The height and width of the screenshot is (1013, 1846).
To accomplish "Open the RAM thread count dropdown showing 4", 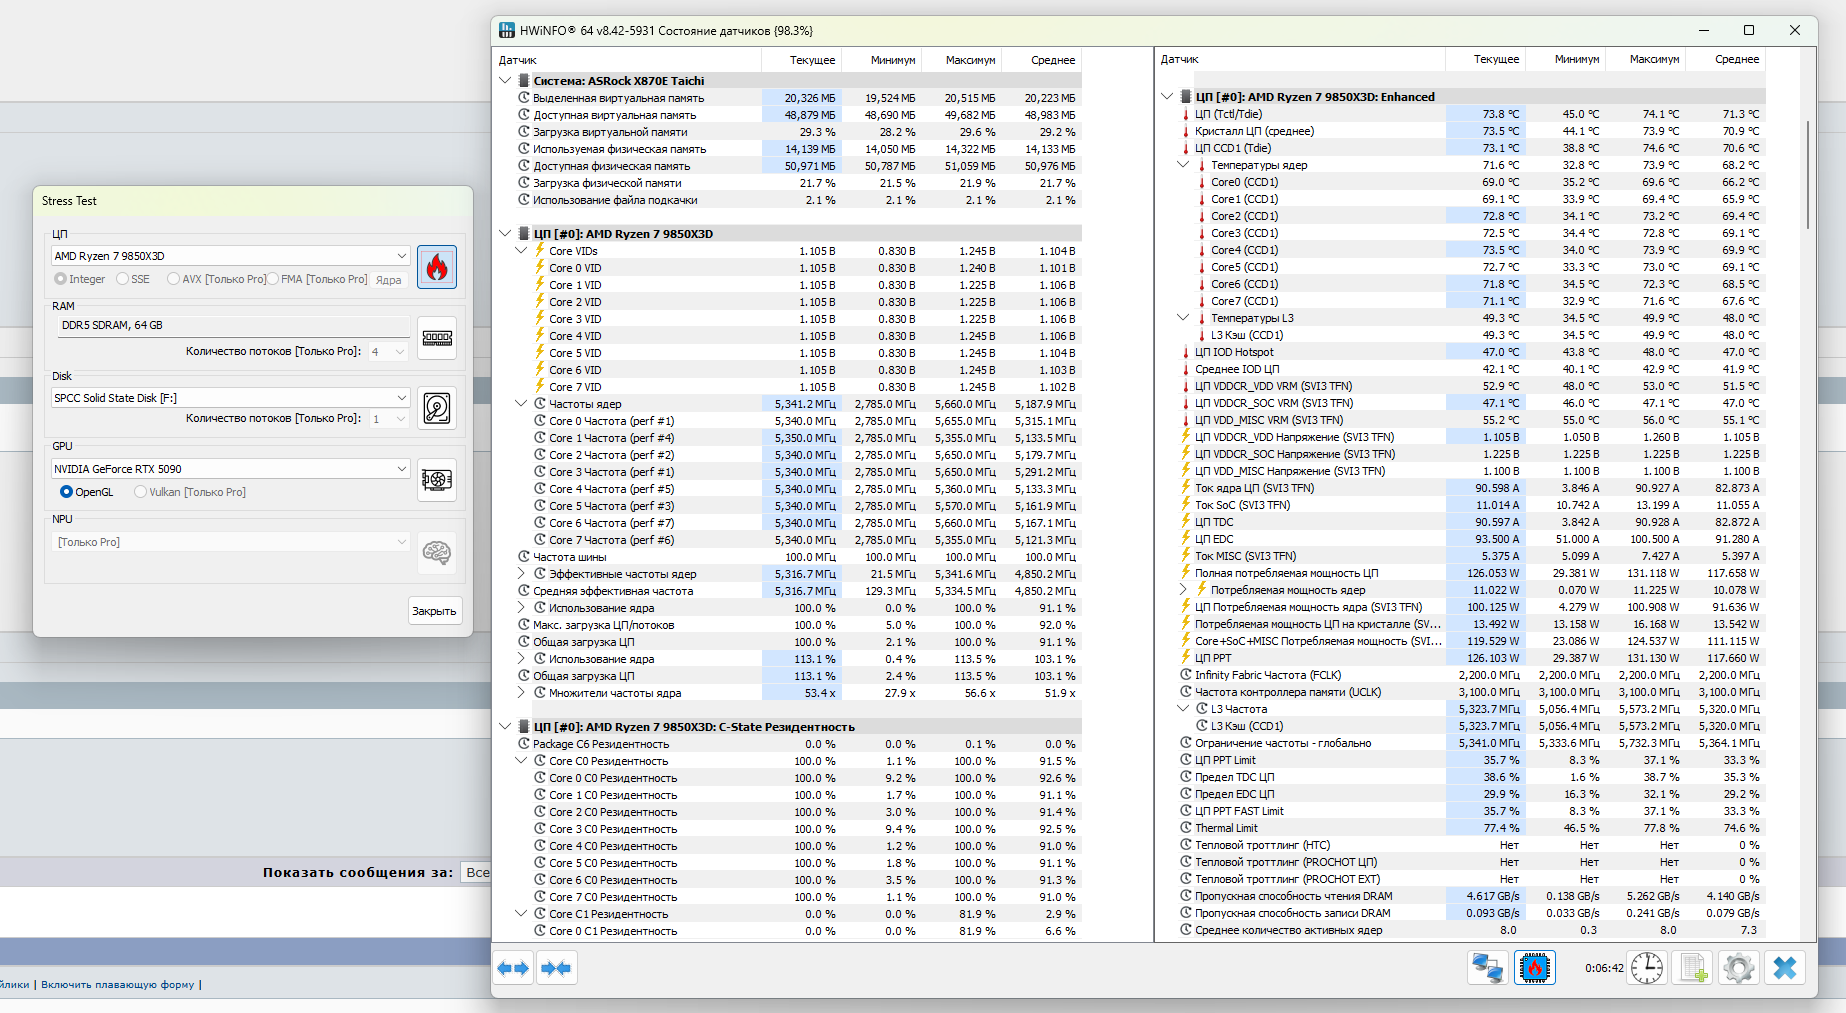I will [387, 352].
